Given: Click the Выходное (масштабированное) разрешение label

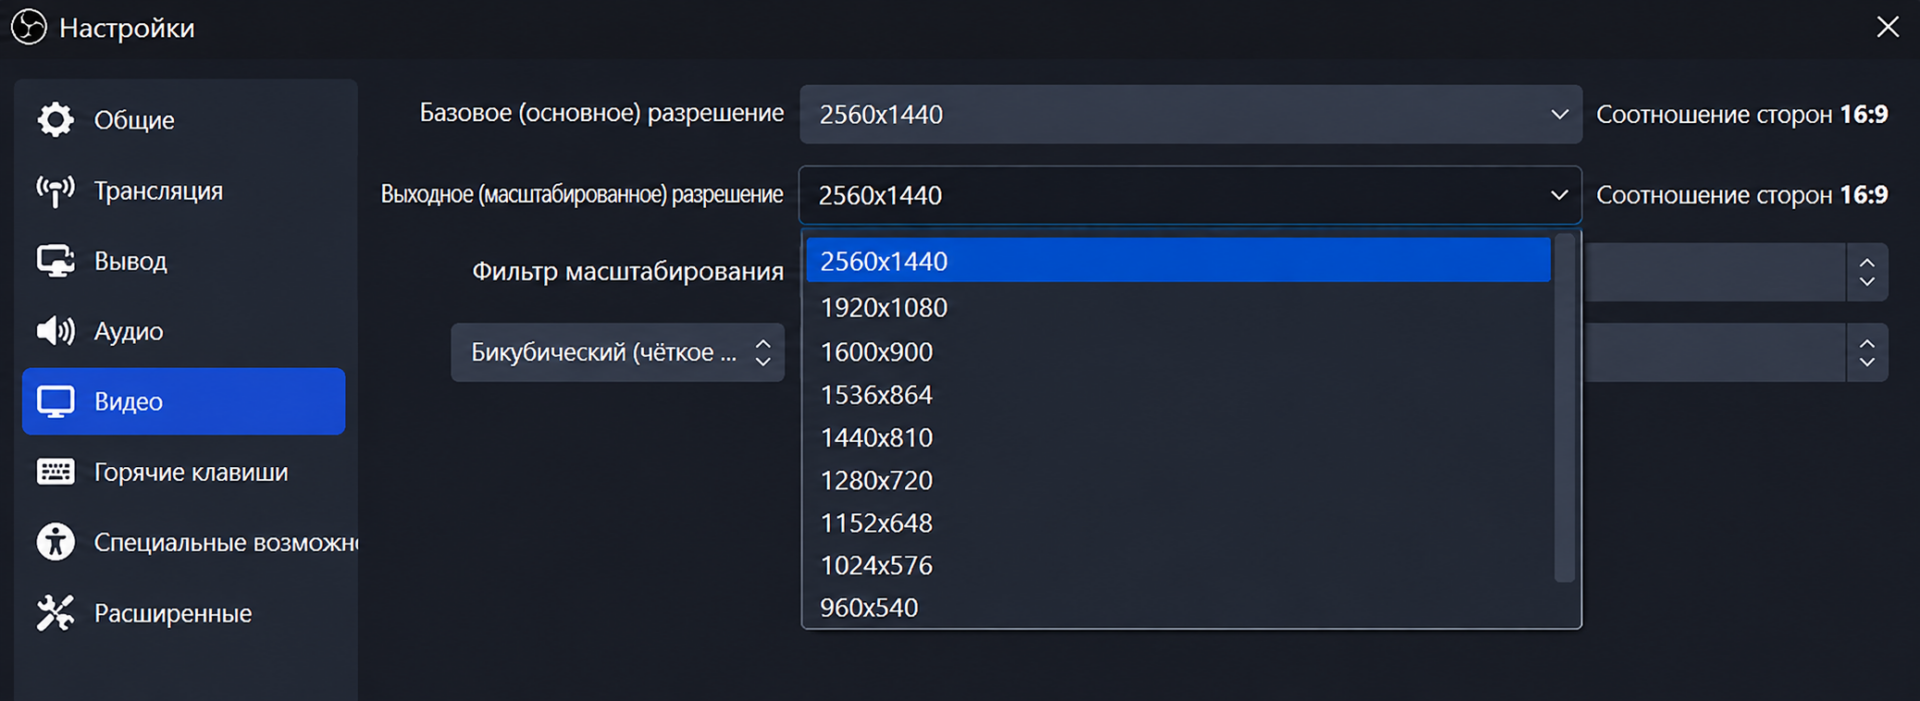Looking at the screenshot, I should click(582, 194).
